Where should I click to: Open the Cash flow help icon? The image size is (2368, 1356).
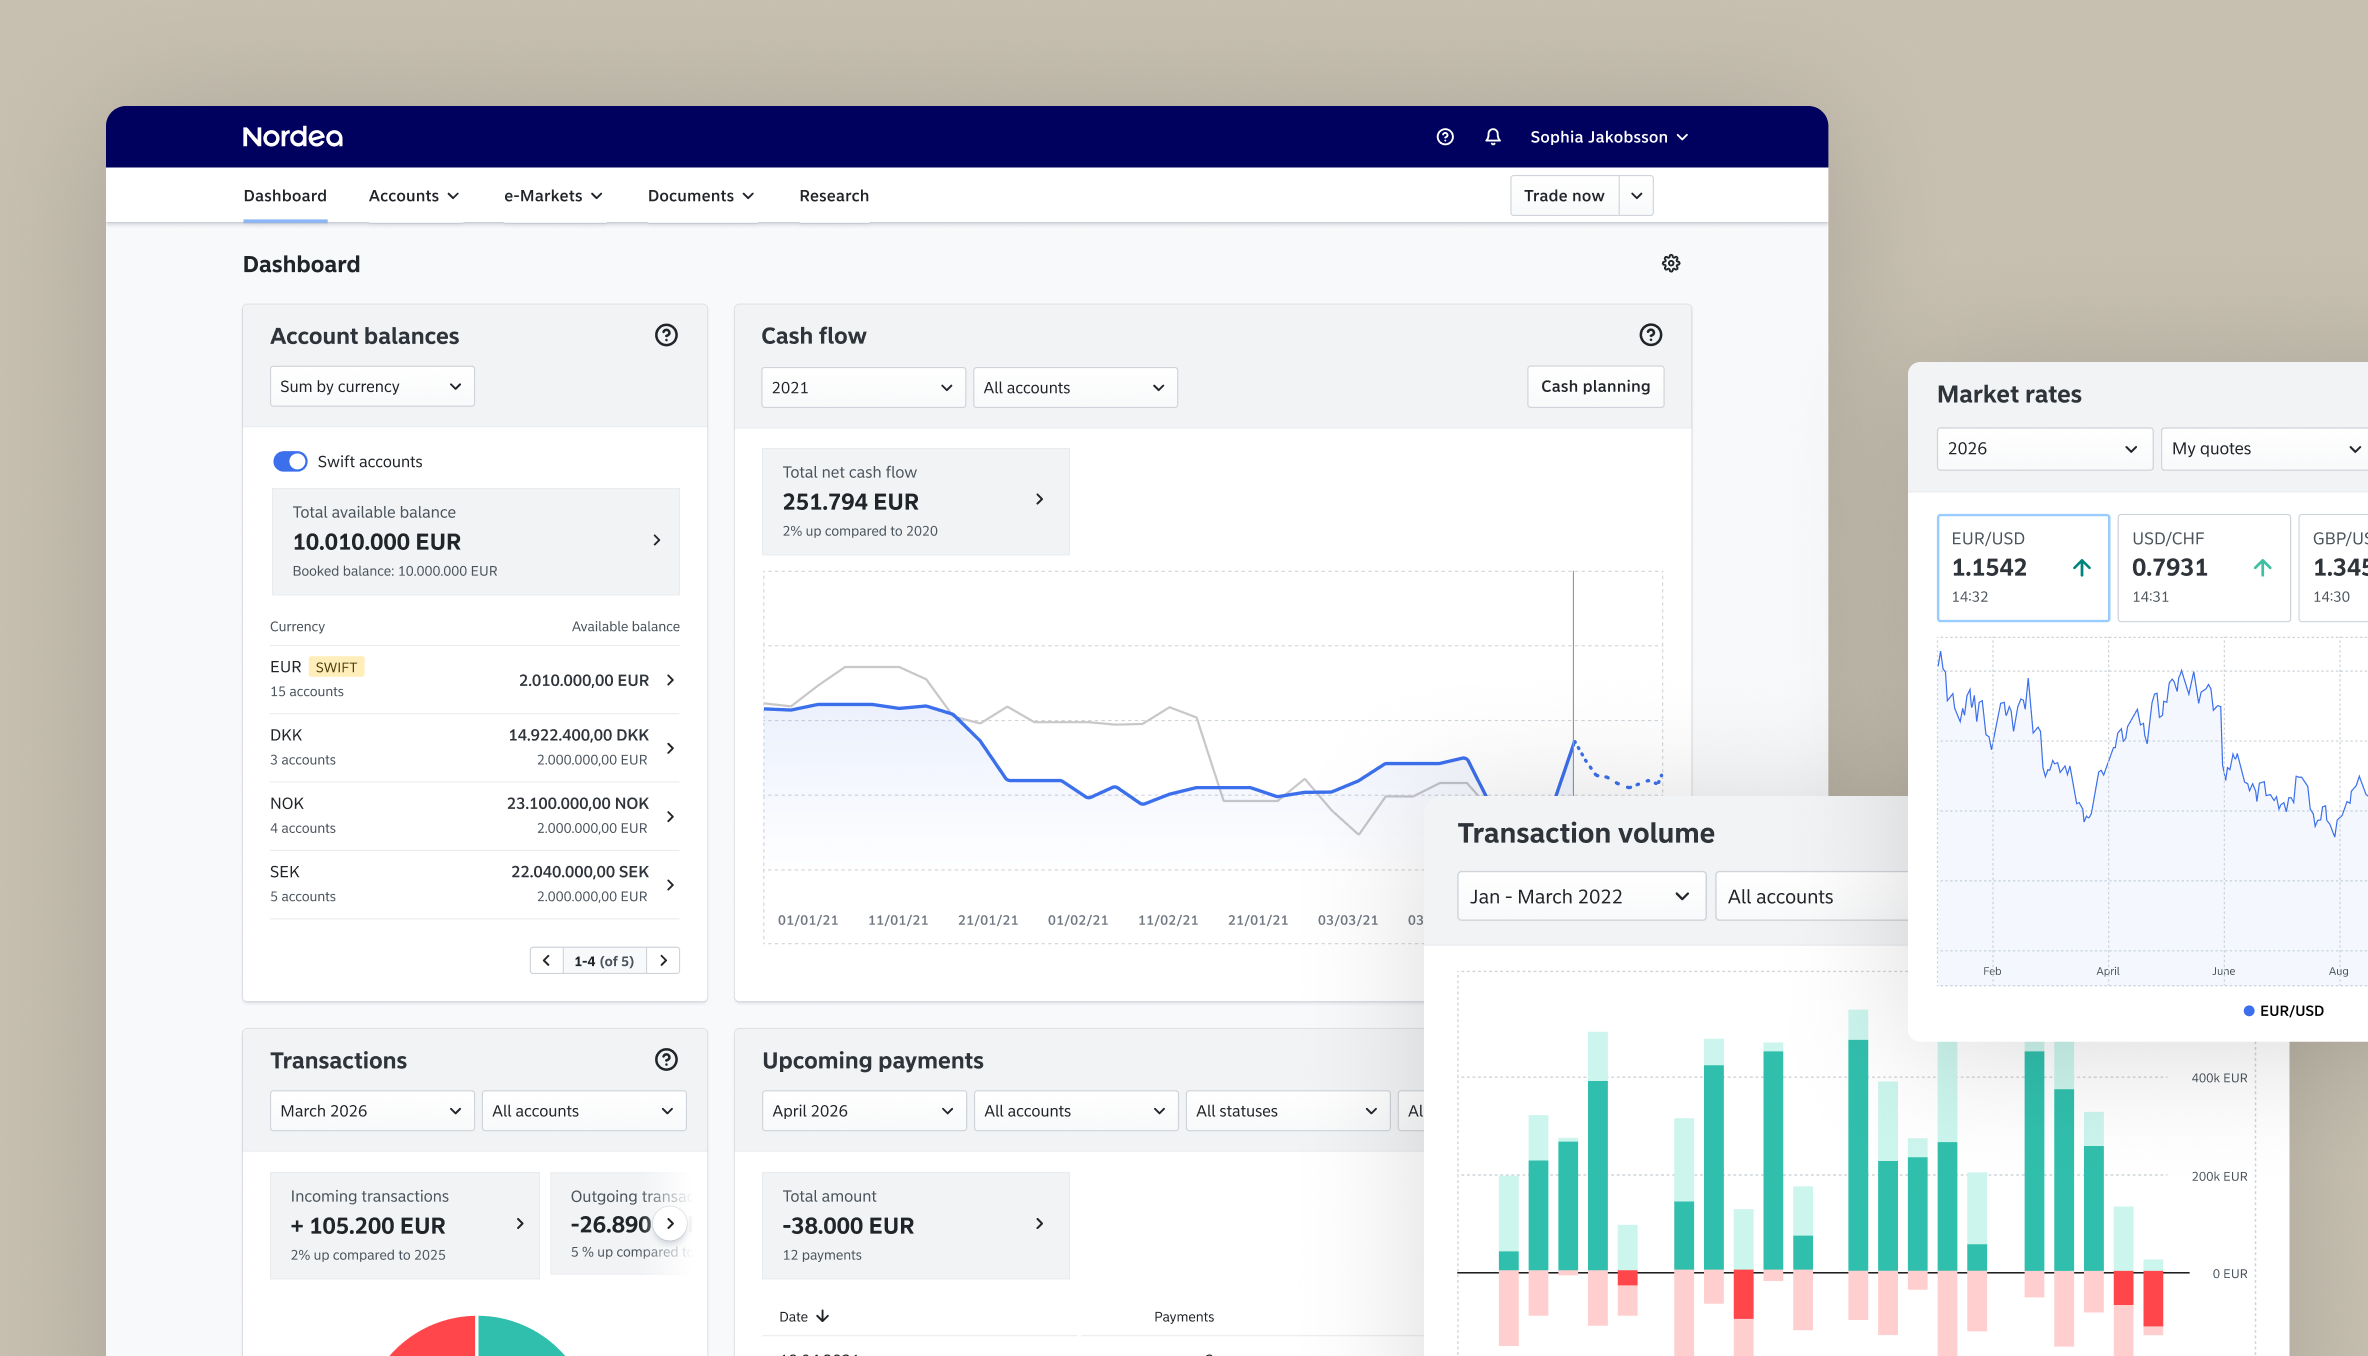tap(1651, 335)
